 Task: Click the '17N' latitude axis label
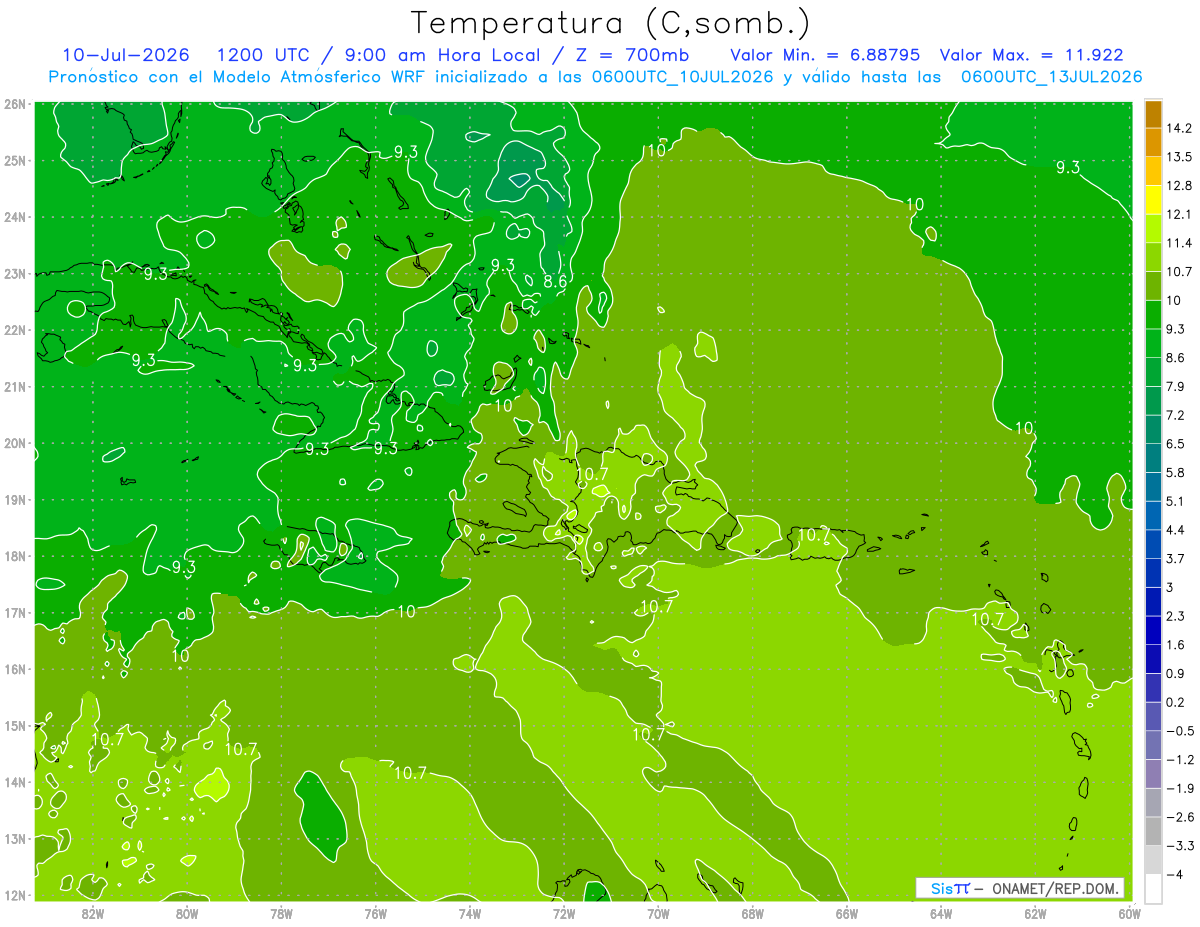click(14, 613)
